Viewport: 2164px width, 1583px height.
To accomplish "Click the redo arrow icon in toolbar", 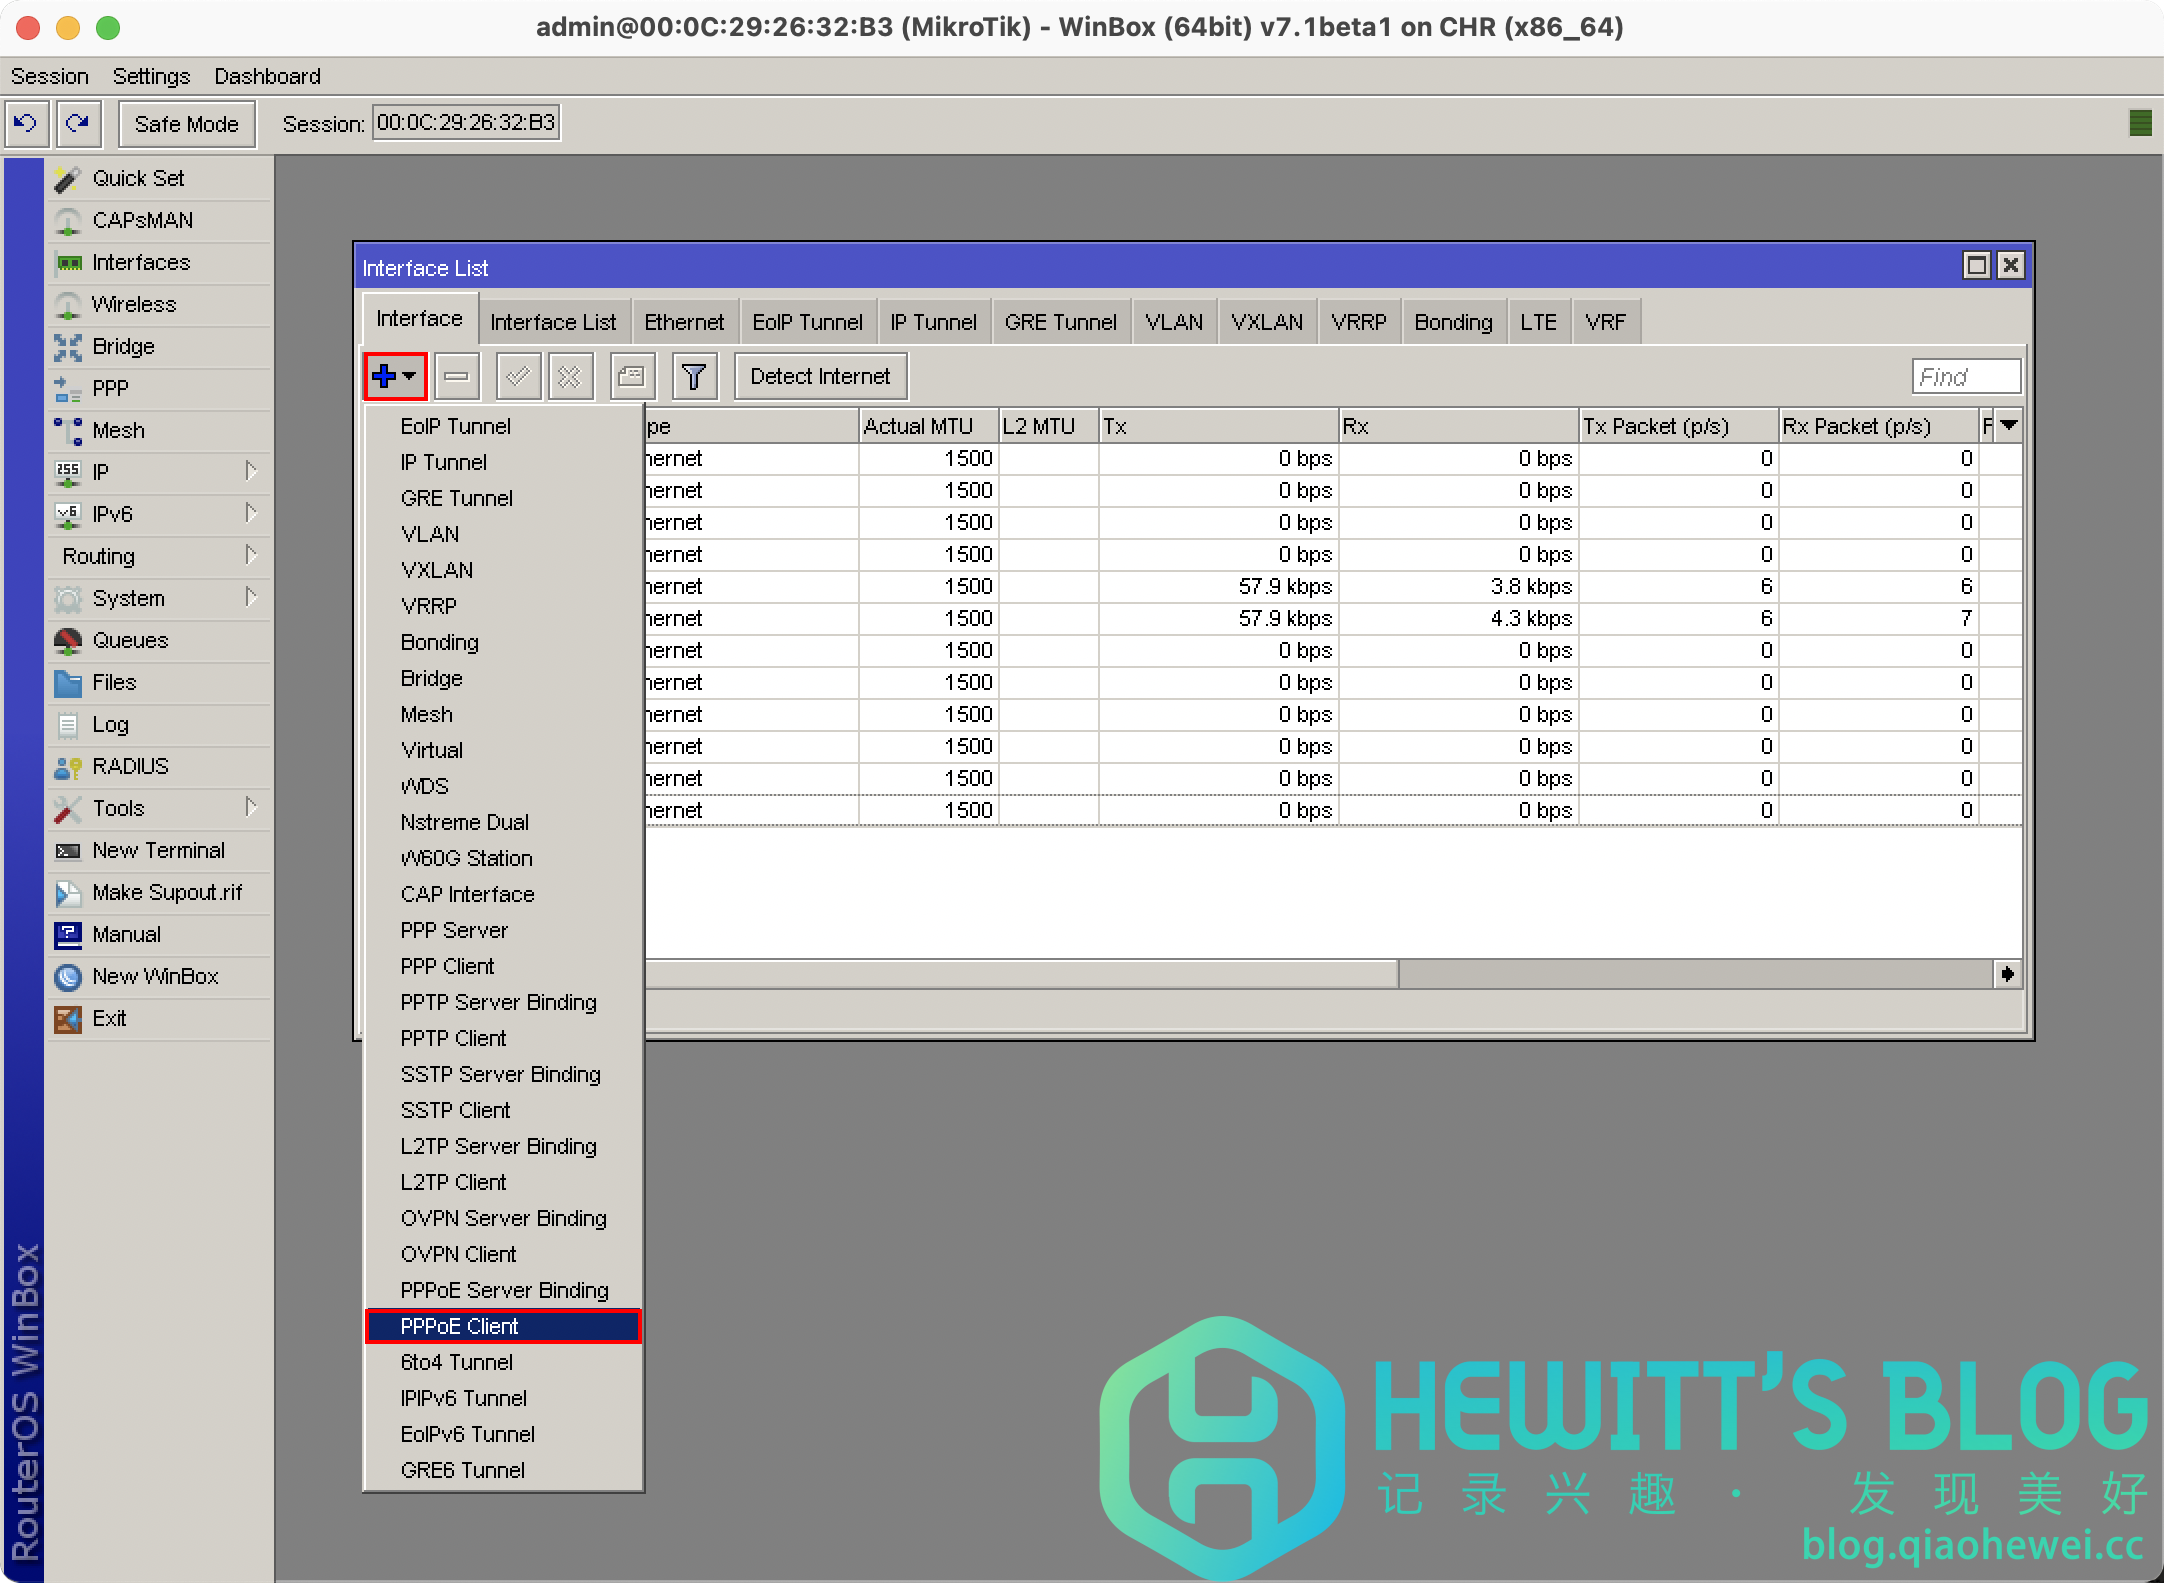I will (x=78, y=123).
